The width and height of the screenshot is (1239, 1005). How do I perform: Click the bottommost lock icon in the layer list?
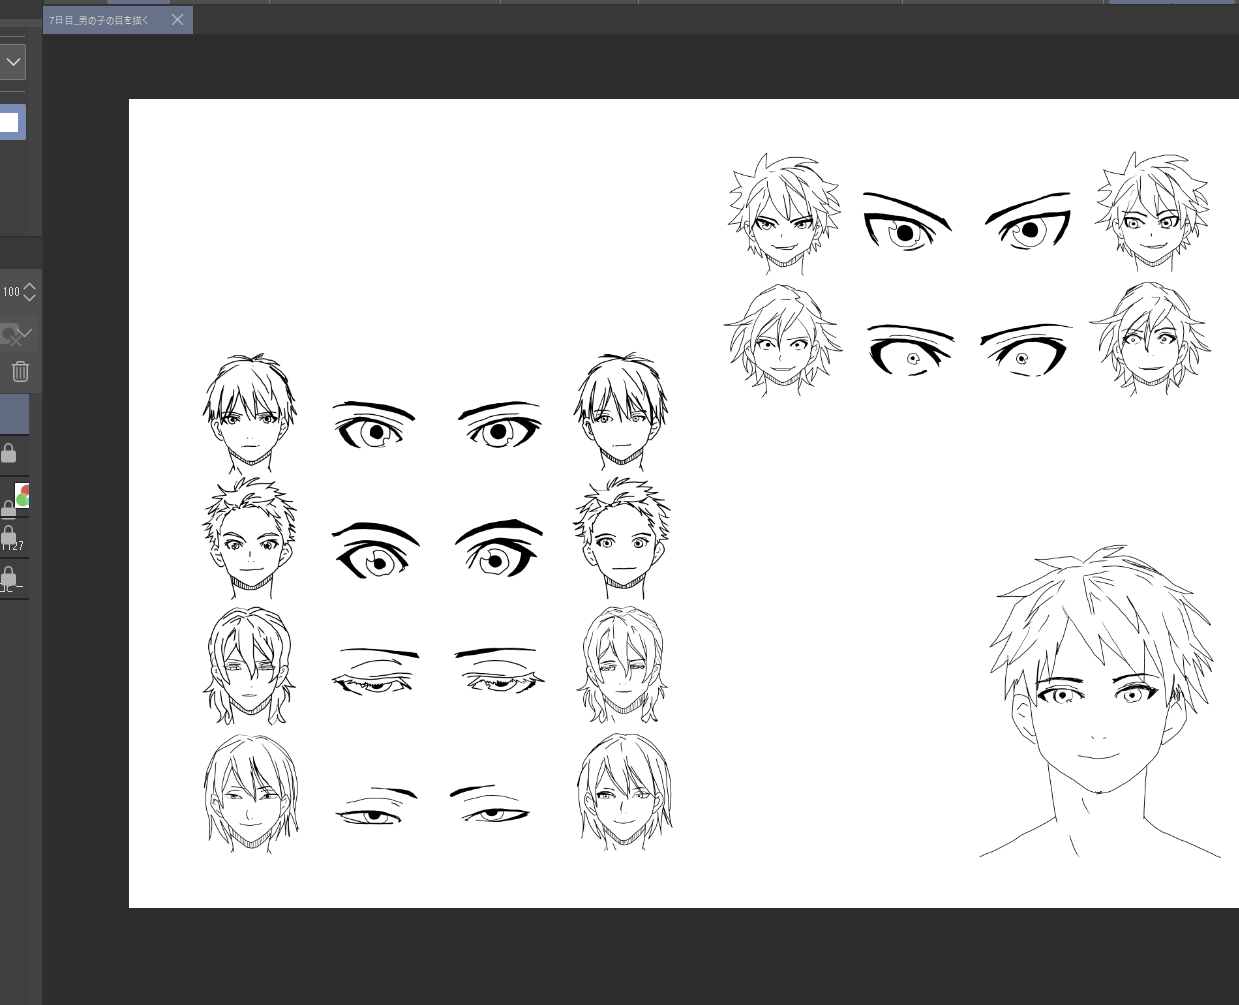click(9, 577)
